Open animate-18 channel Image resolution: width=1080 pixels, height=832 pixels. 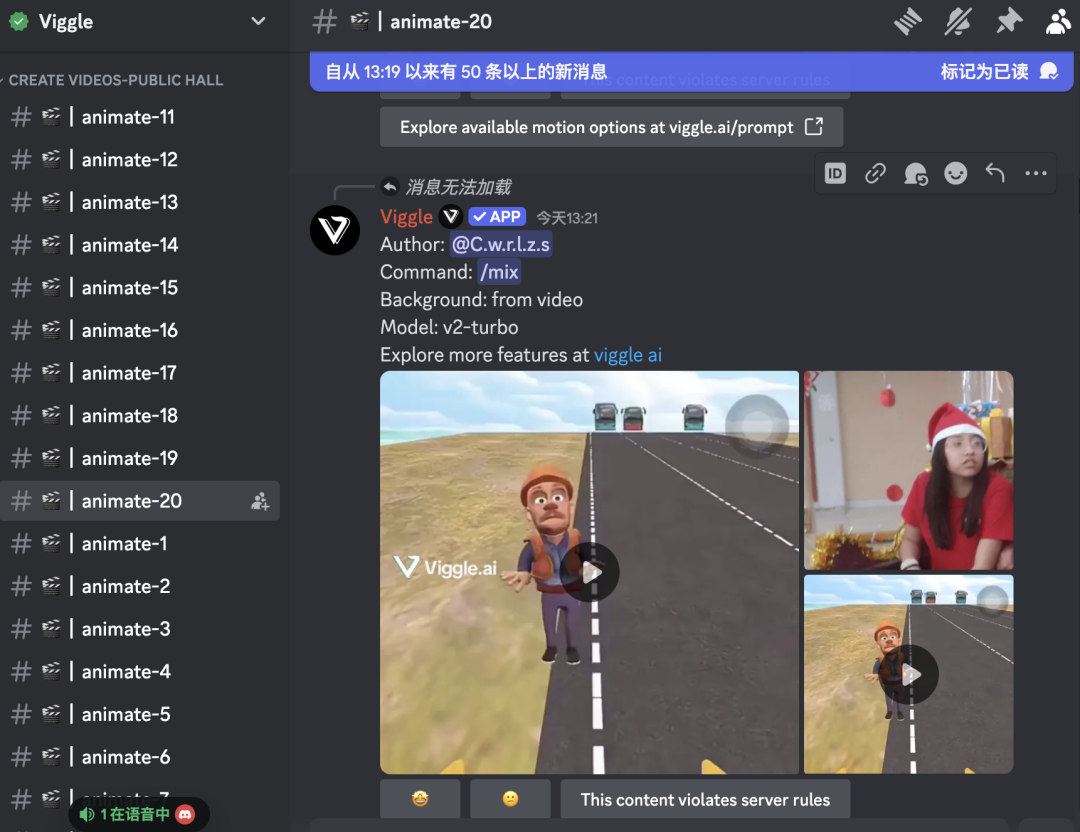[140, 416]
